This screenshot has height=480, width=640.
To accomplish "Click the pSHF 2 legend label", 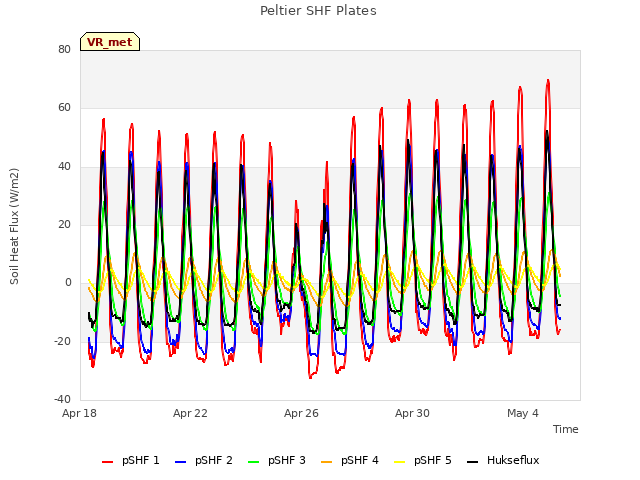I will coord(214,460).
